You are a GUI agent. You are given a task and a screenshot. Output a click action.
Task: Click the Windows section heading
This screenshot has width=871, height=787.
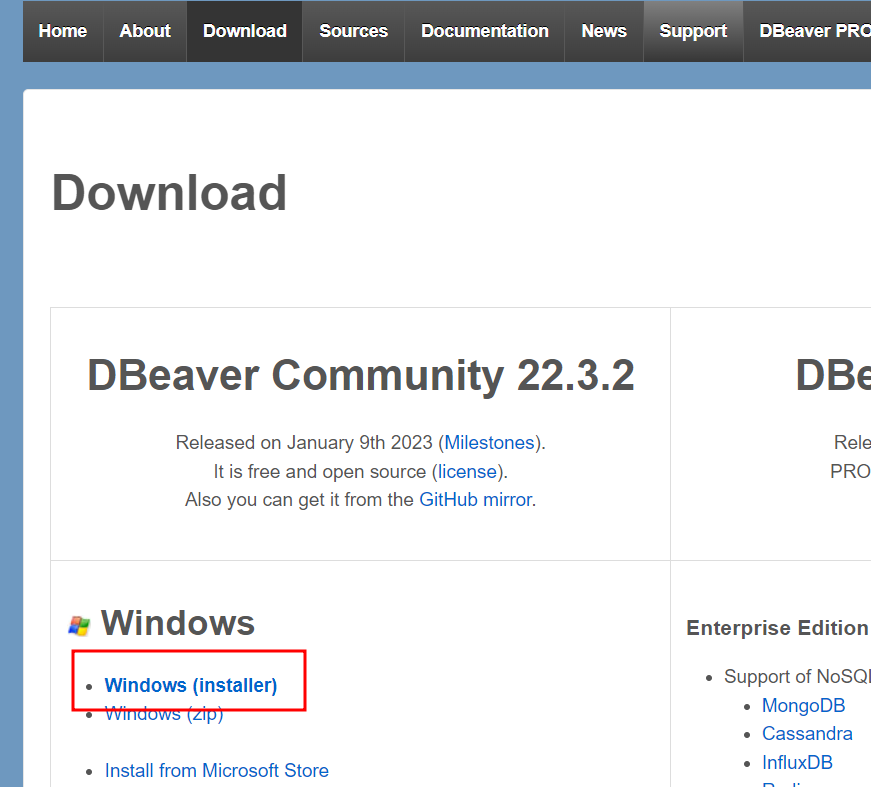click(x=178, y=623)
